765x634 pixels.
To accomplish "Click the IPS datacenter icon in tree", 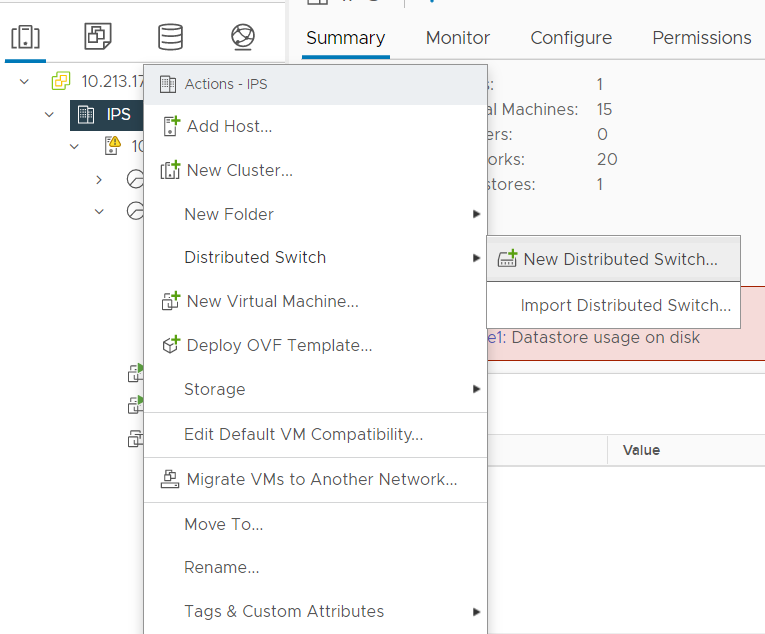I will [86, 114].
